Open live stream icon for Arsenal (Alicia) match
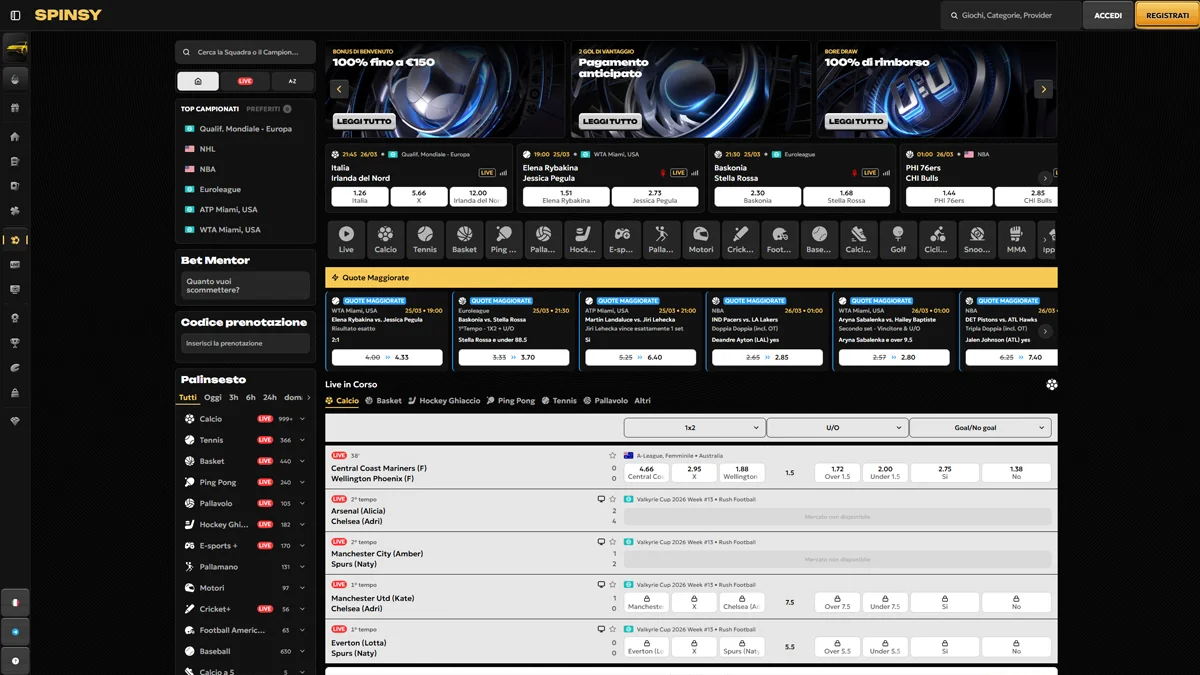The width and height of the screenshot is (1200, 675). [x=601, y=499]
